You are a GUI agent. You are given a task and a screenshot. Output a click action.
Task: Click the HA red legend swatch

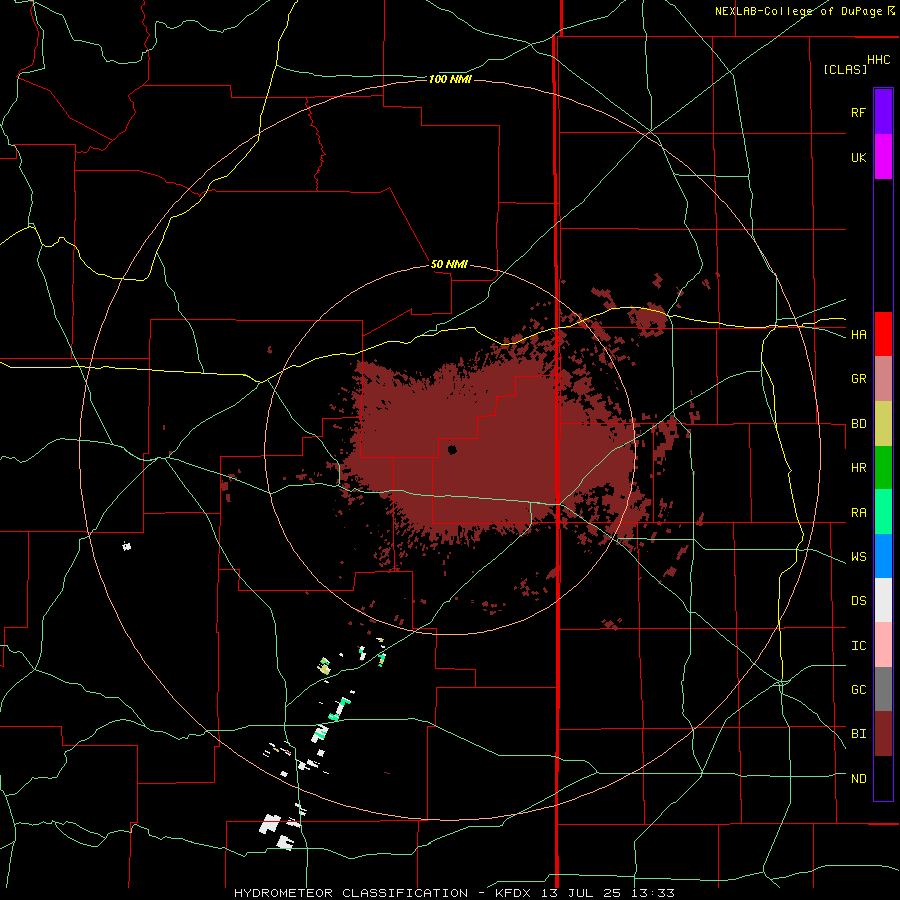(x=883, y=334)
